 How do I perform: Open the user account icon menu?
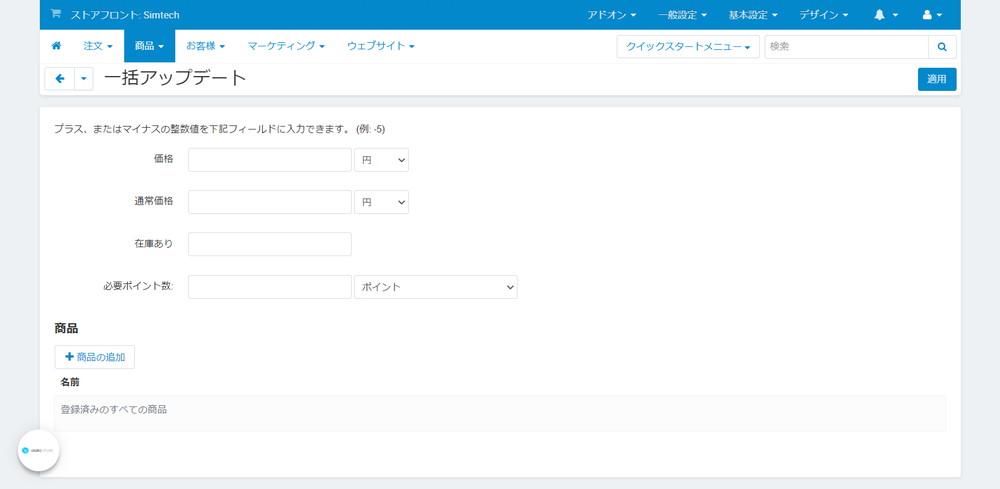tap(932, 15)
